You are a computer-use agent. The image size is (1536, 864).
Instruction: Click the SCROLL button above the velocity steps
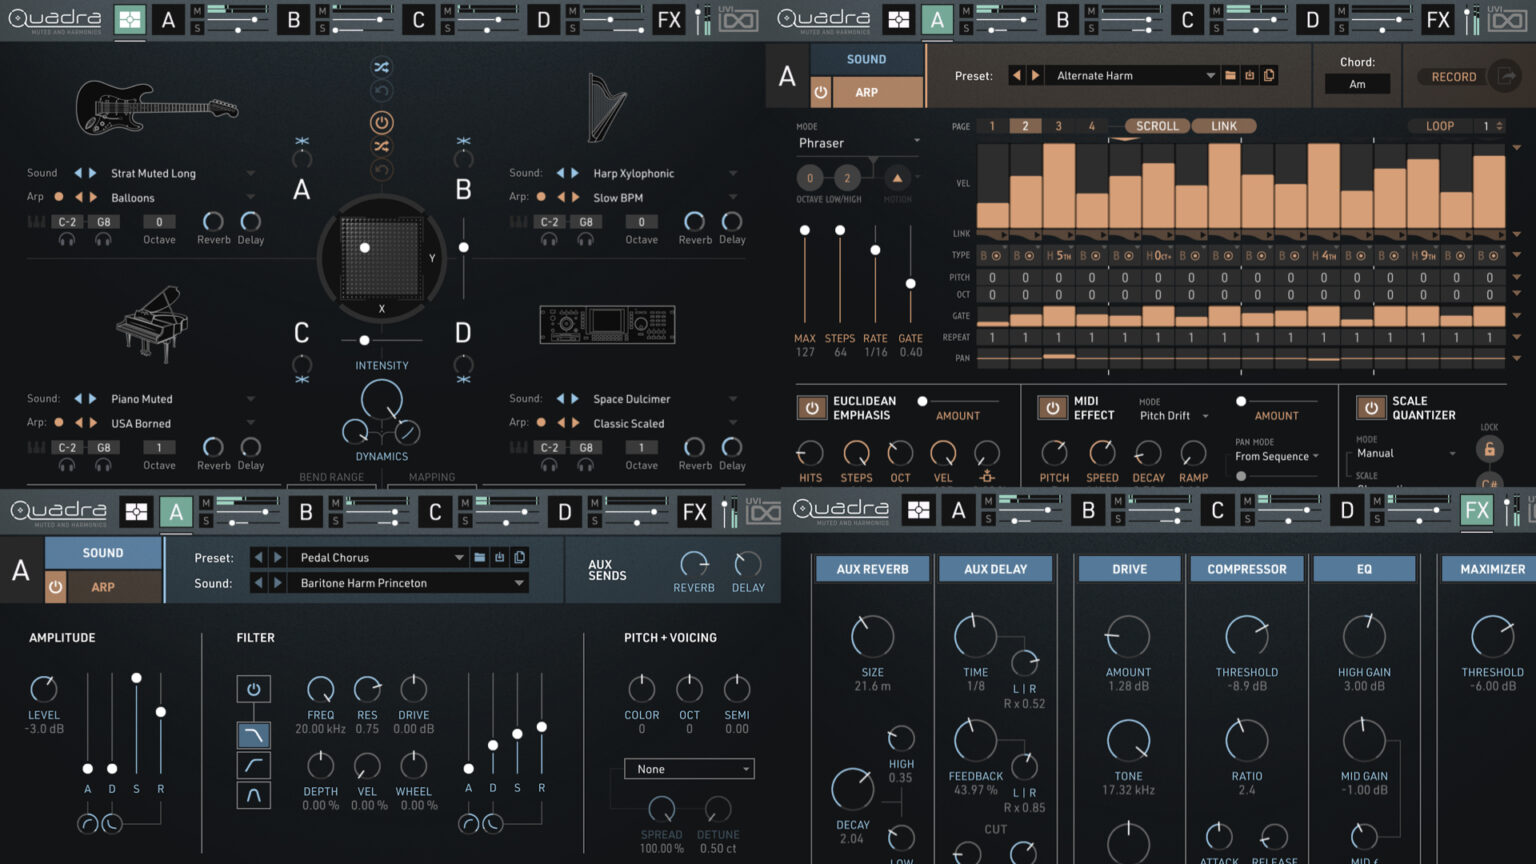coord(1156,126)
